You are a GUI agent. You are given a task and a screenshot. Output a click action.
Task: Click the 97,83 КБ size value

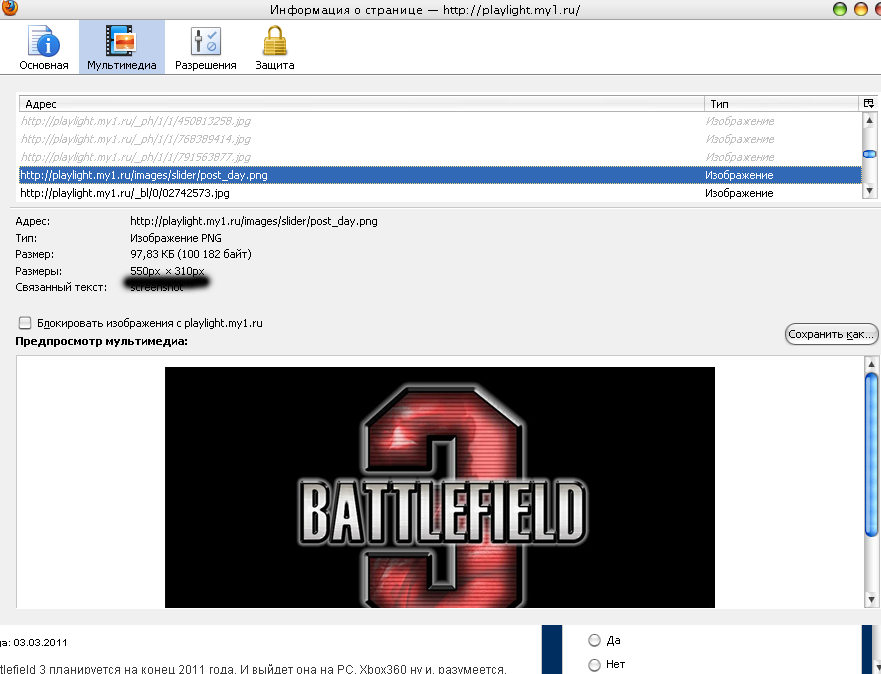tap(190, 254)
